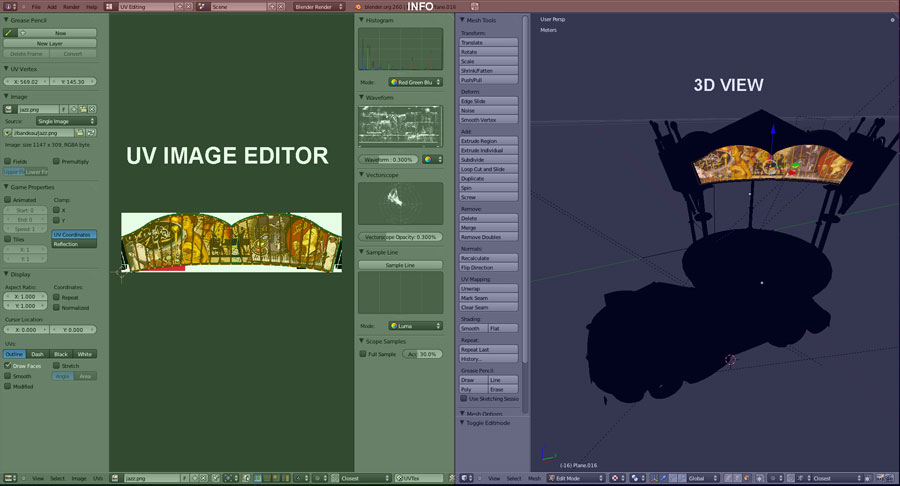Enable the Fields checkbox
The height and width of the screenshot is (486, 900).
click(8, 161)
